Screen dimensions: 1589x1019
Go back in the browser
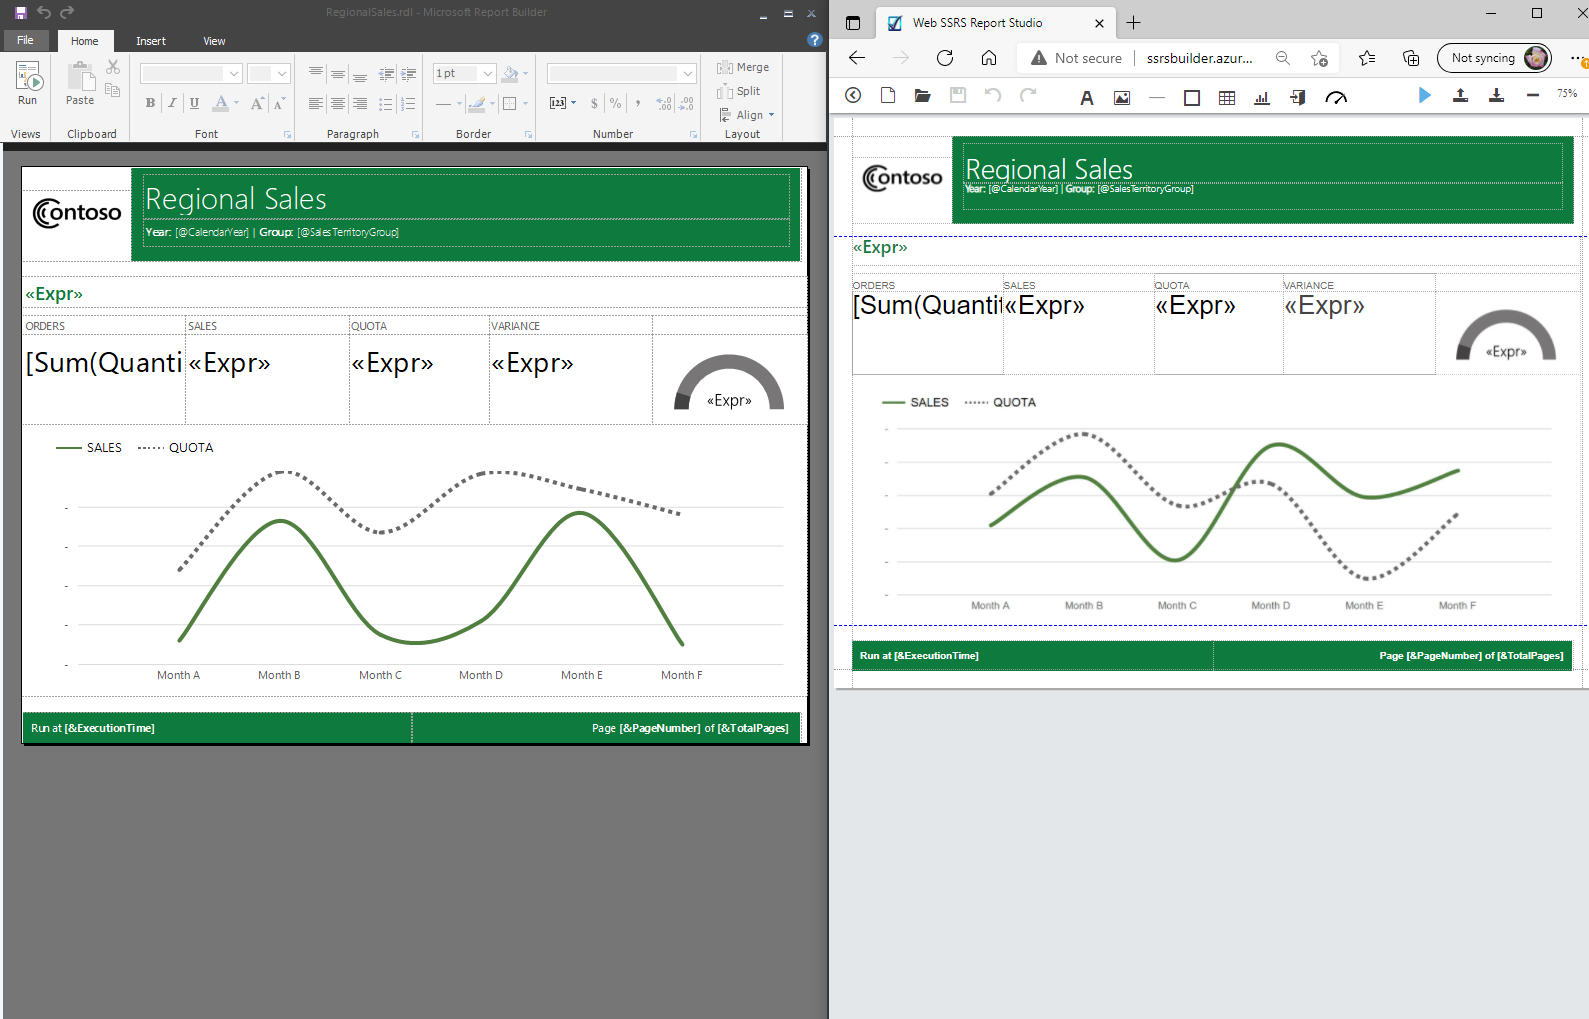(x=857, y=58)
